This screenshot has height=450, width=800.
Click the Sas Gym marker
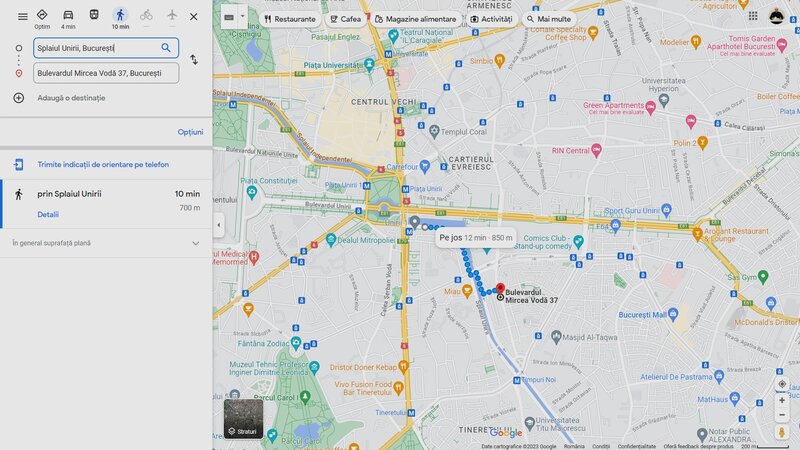[x=763, y=277]
